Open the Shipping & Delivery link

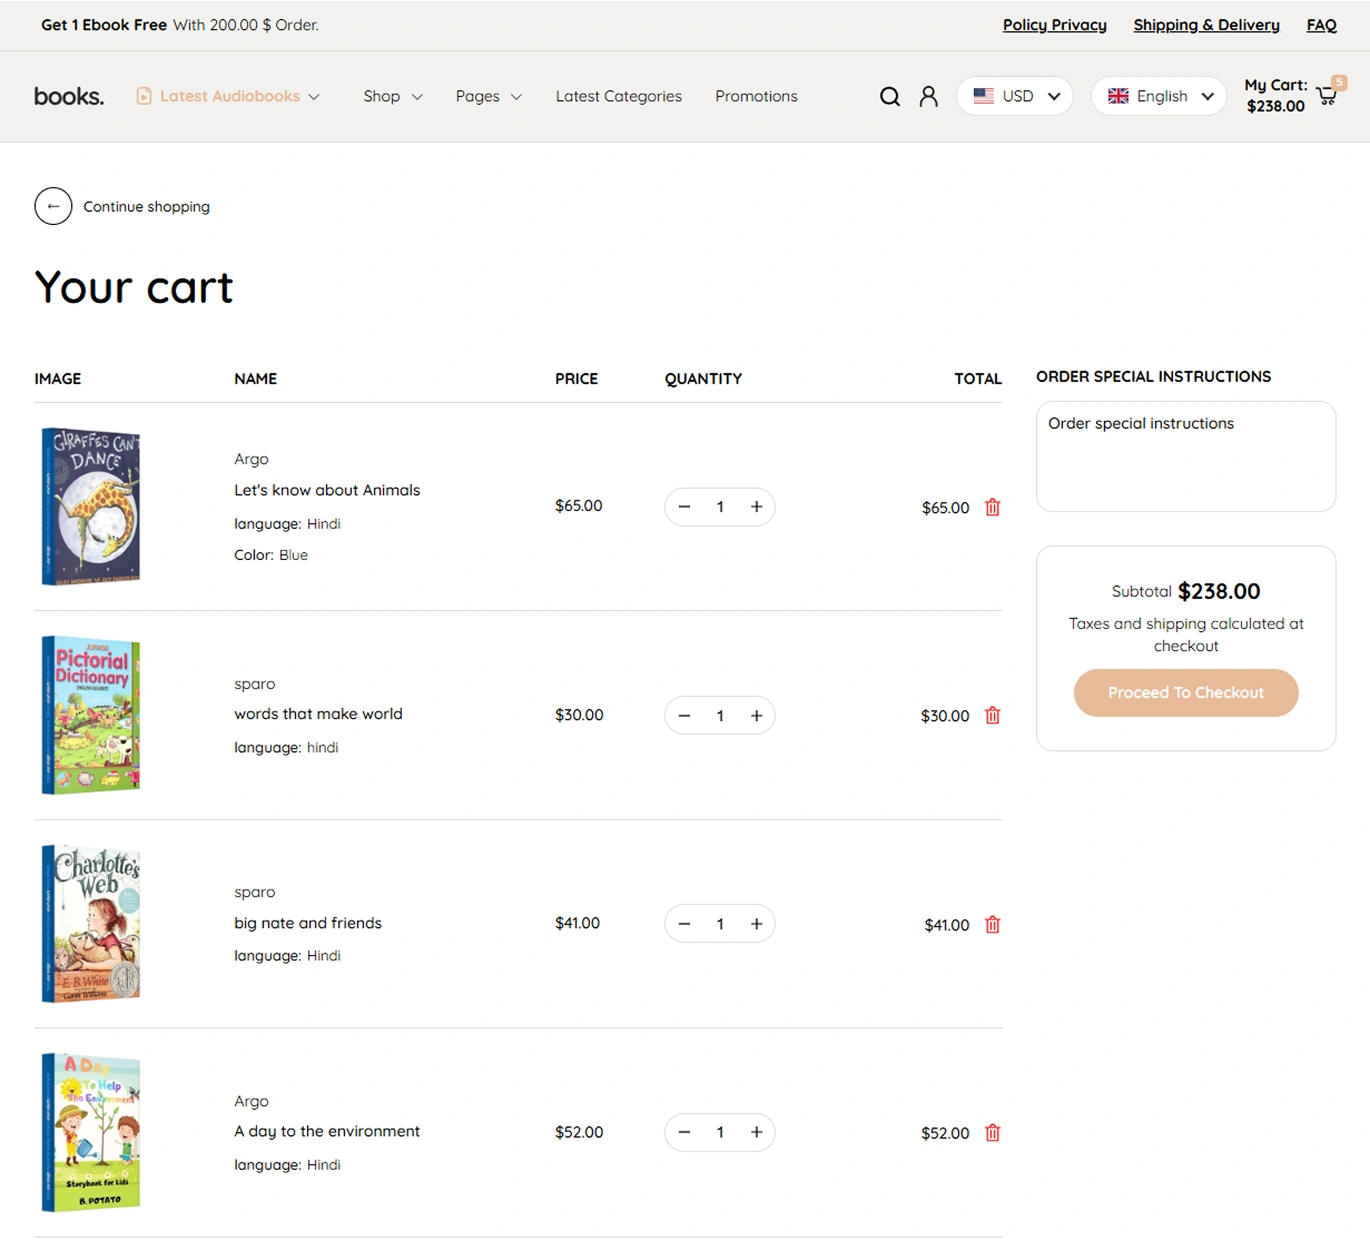(x=1206, y=25)
